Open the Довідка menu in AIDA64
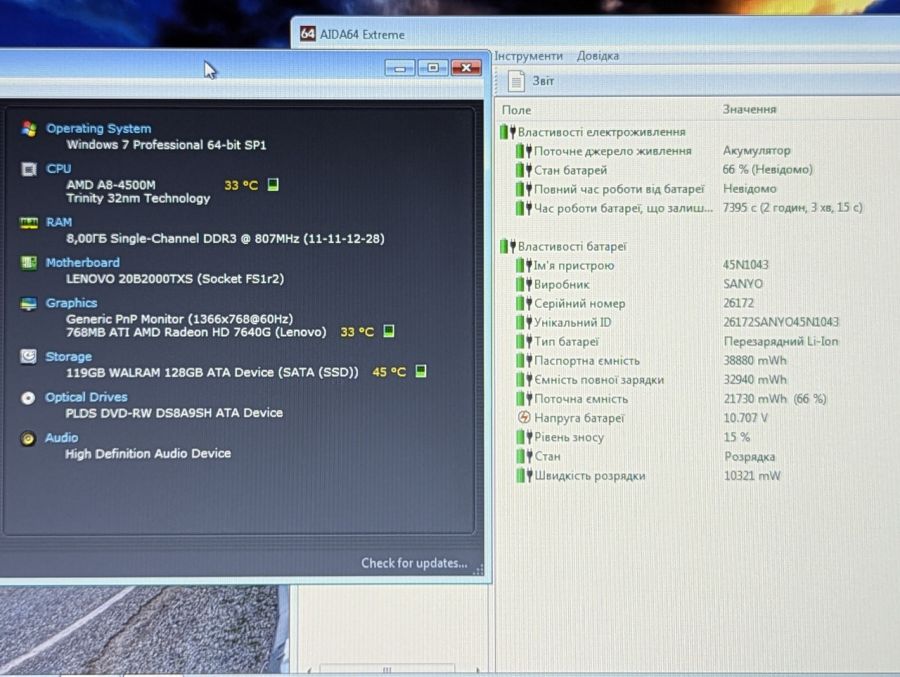The height and width of the screenshot is (677, 900). pos(598,56)
